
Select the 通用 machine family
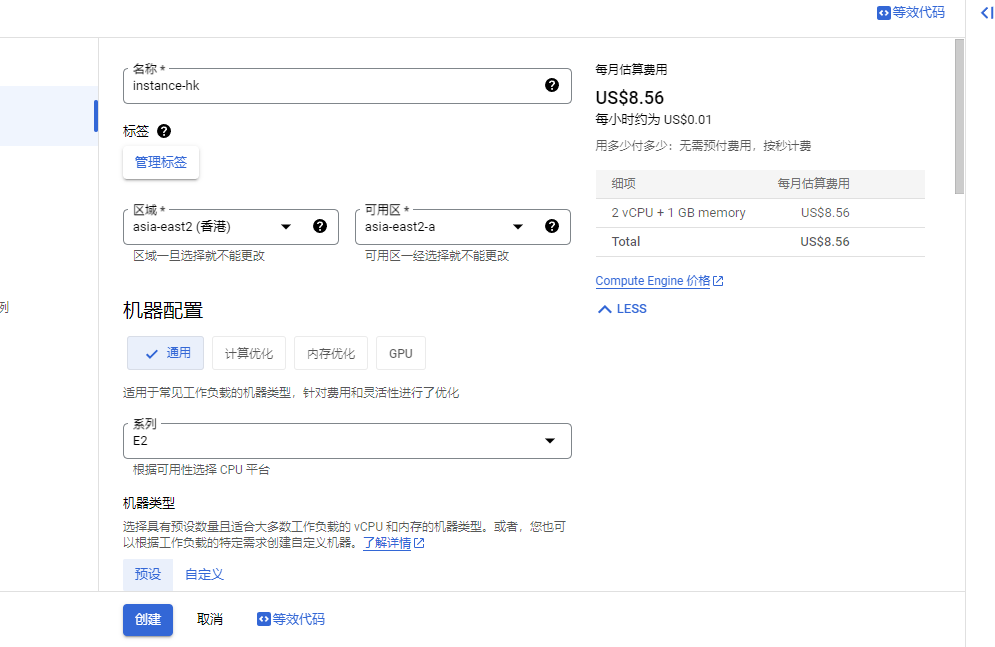tap(166, 353)
